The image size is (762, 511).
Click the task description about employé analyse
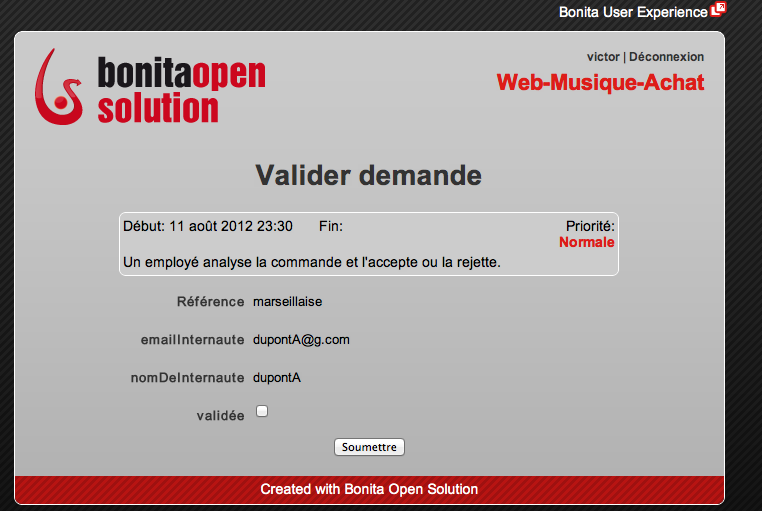[311, 262]
